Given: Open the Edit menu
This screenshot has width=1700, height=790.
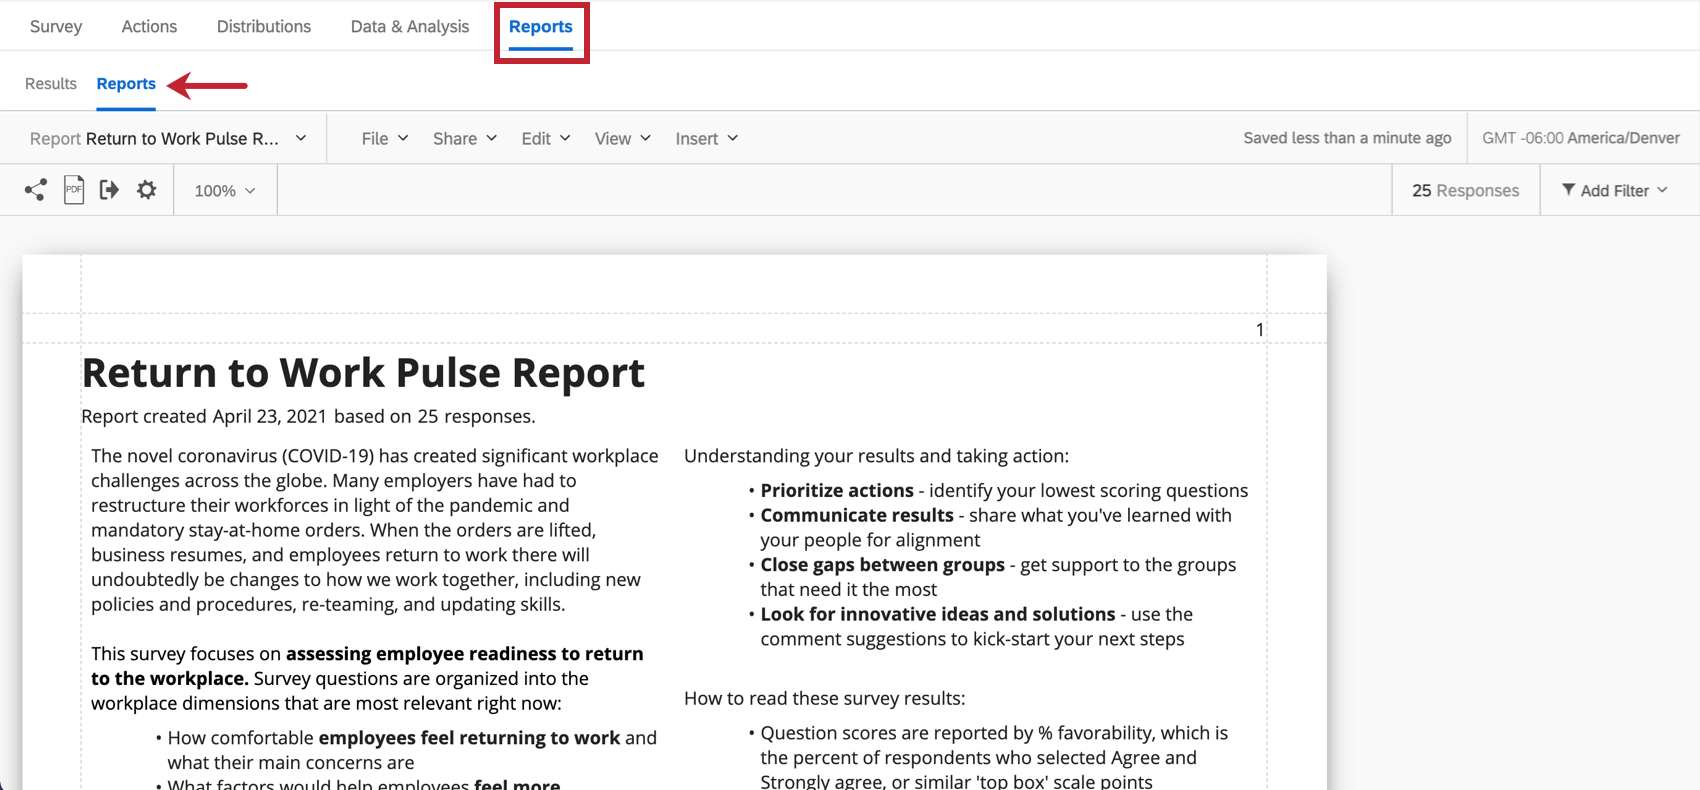Looking at the screenshot, I should (546, 139).
